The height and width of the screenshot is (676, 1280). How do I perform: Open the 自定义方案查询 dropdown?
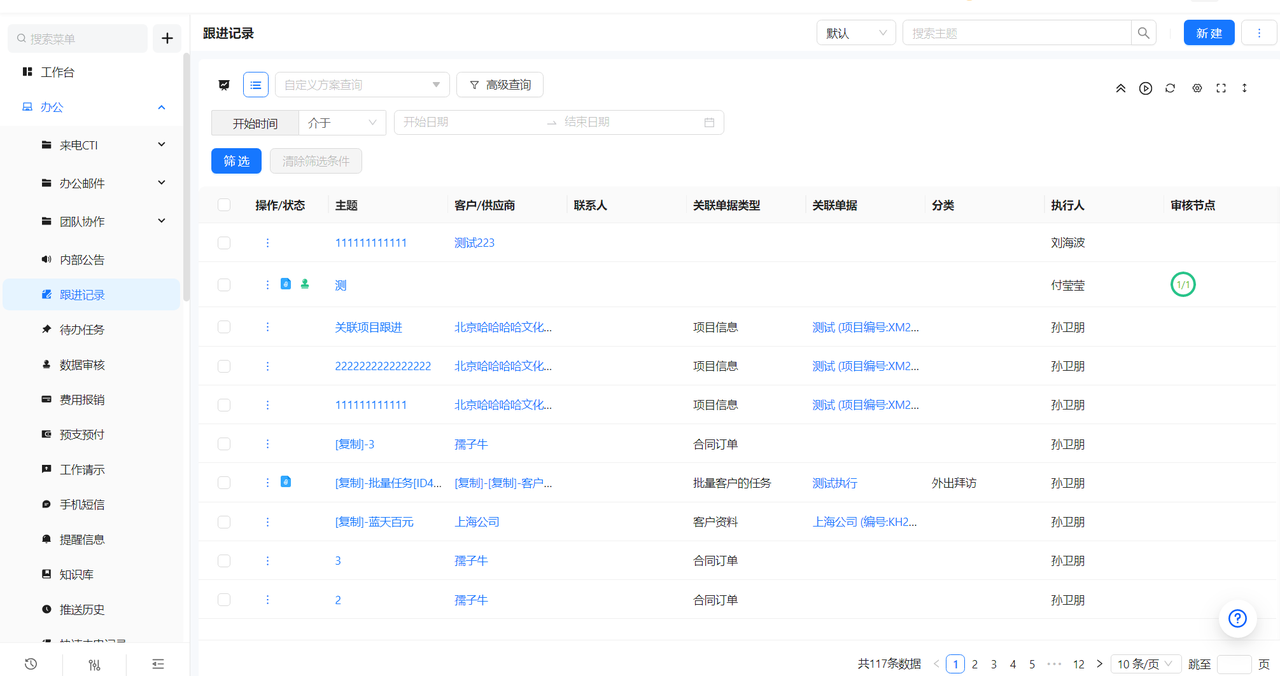362,85
